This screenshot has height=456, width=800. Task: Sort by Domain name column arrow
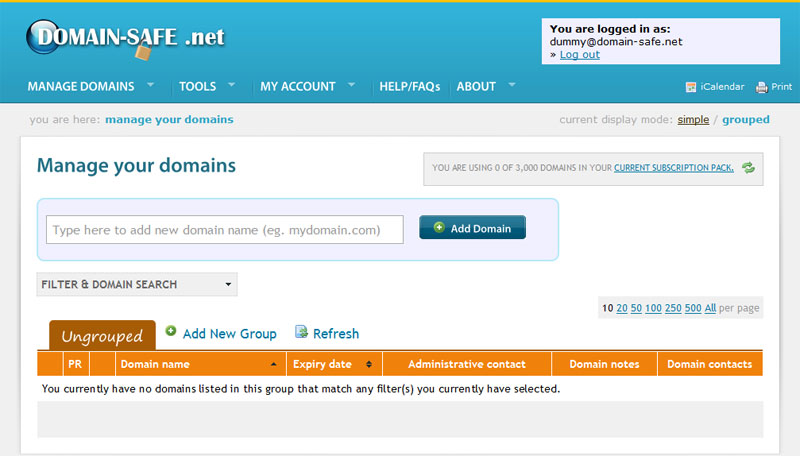pyautogui.click(x=274, y=364)
